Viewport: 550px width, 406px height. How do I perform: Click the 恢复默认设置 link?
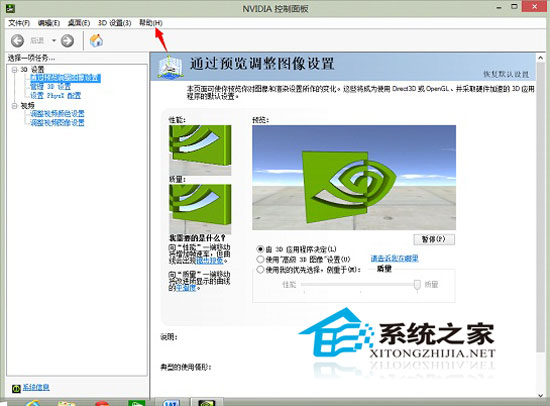(506, 74)
